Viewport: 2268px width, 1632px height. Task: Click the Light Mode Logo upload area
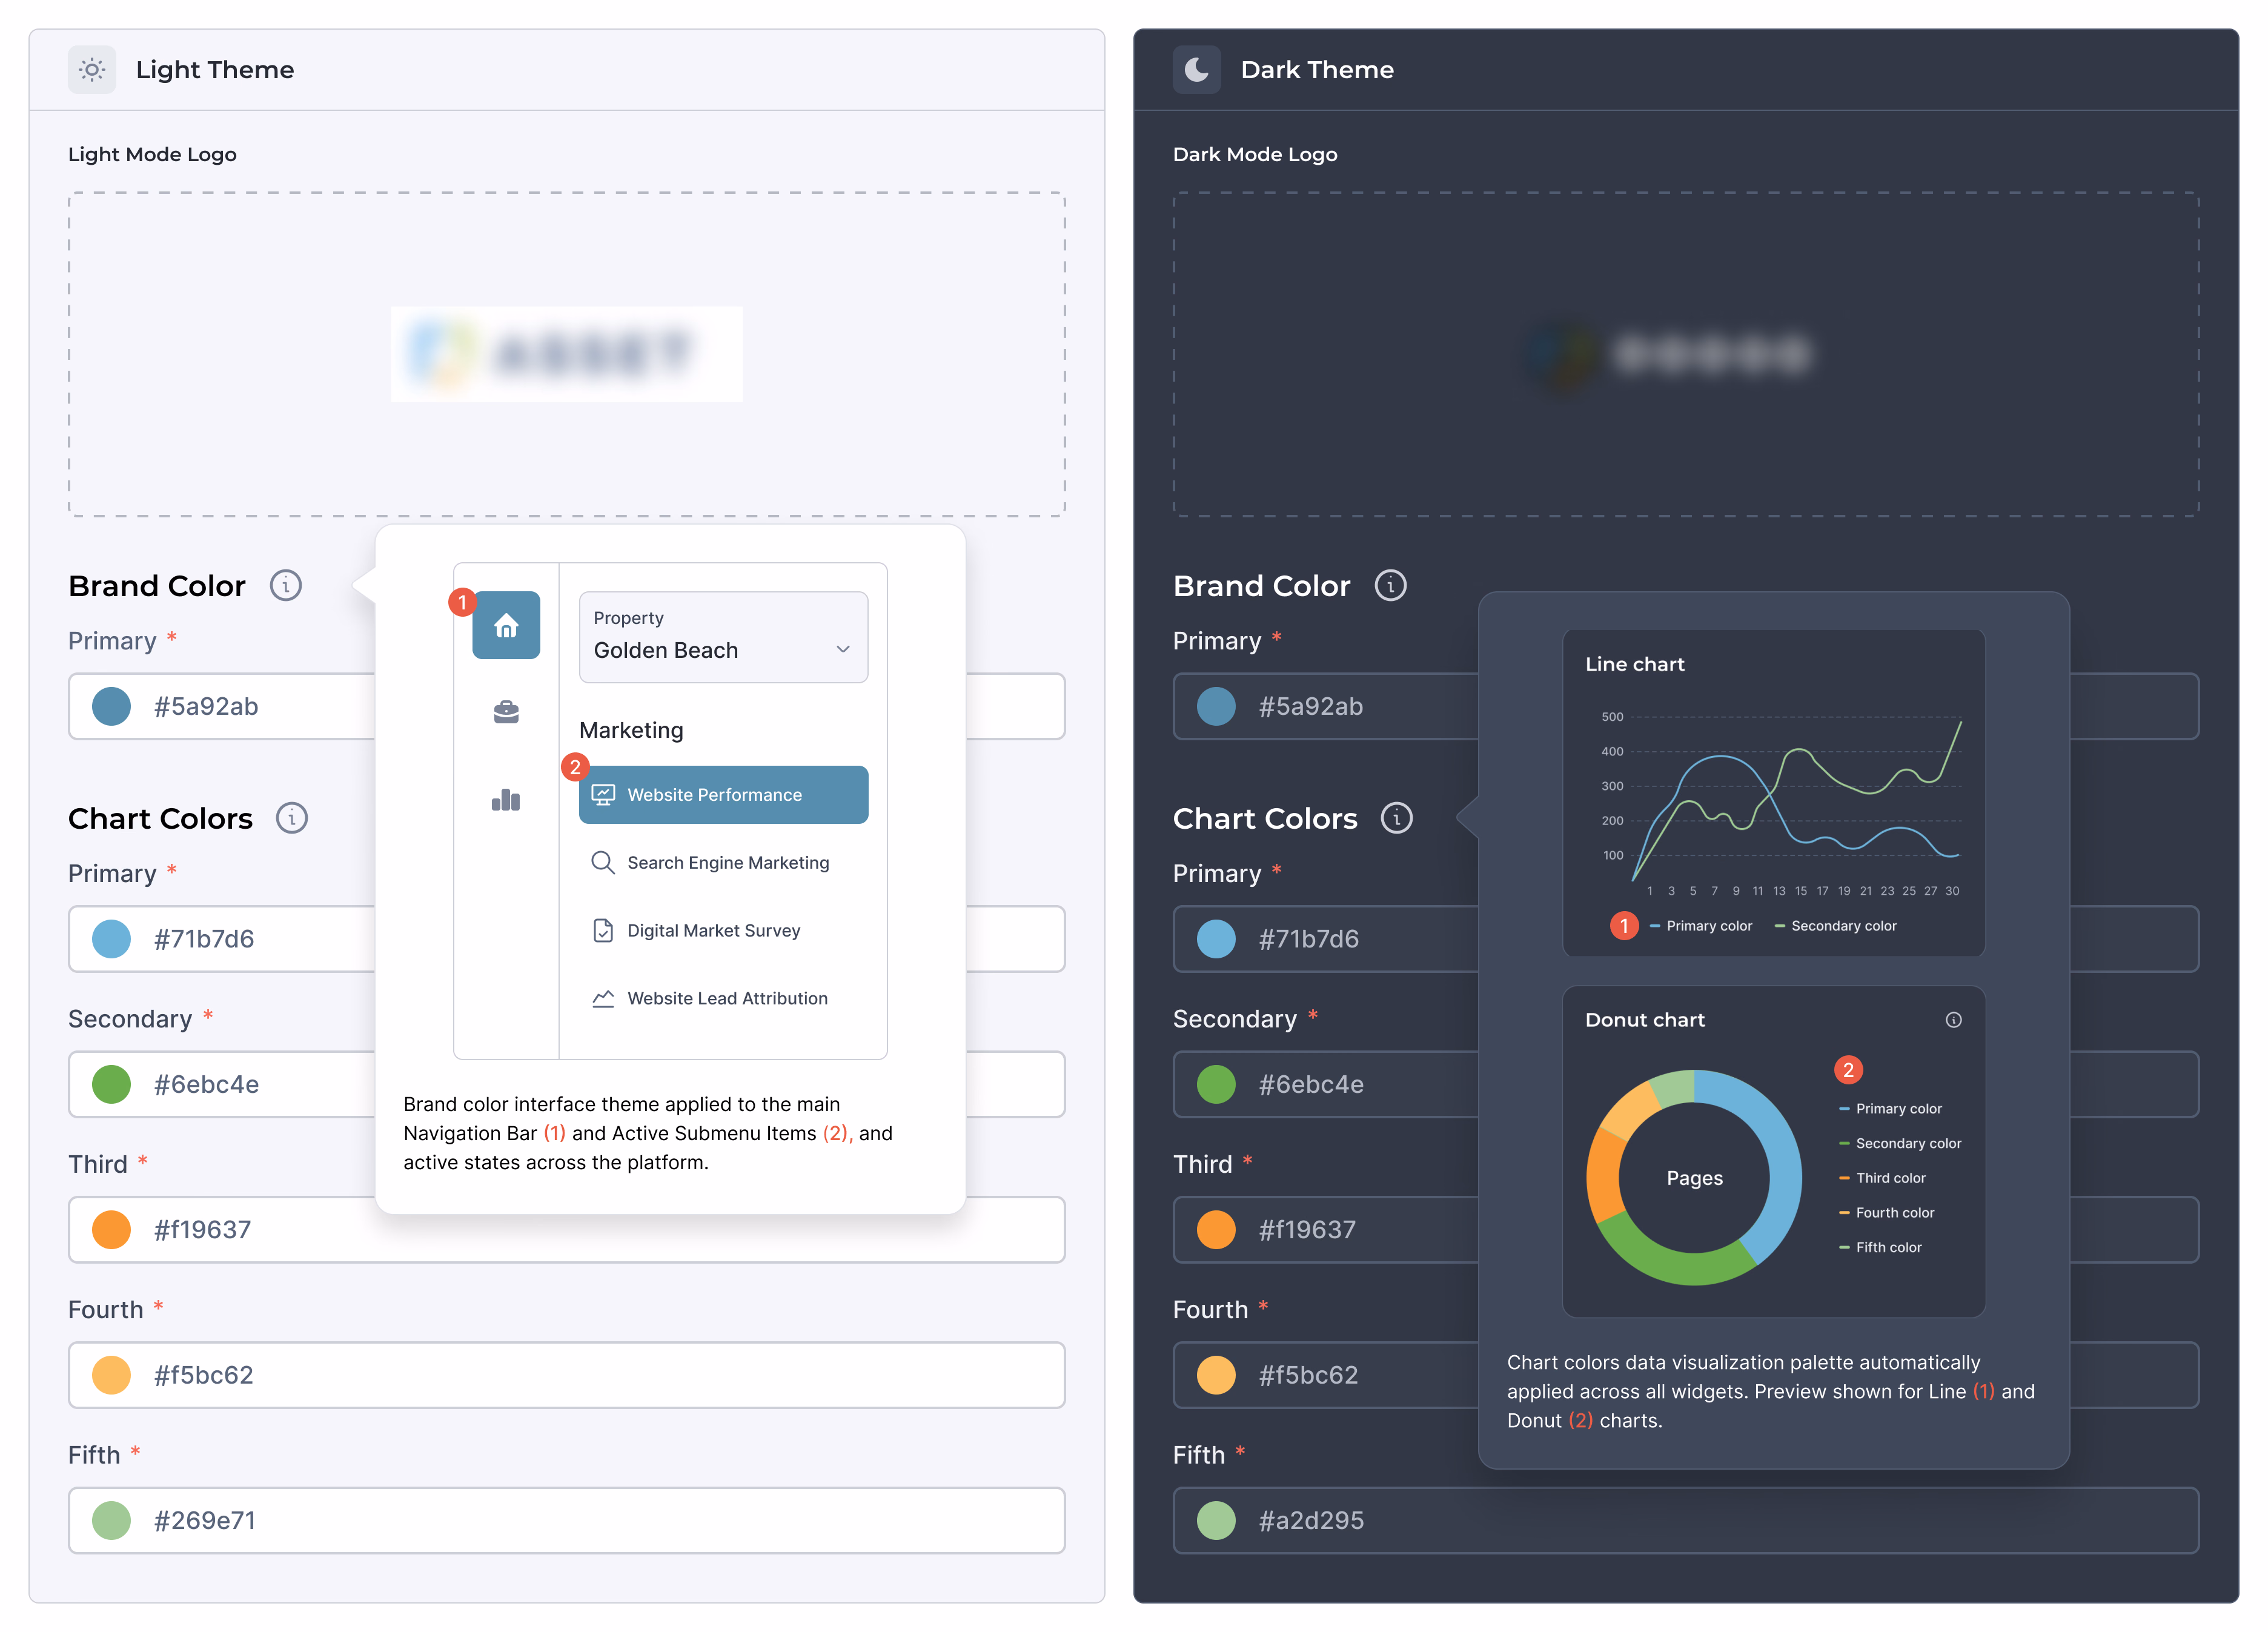pyautogui.click(x=567, y=354)
